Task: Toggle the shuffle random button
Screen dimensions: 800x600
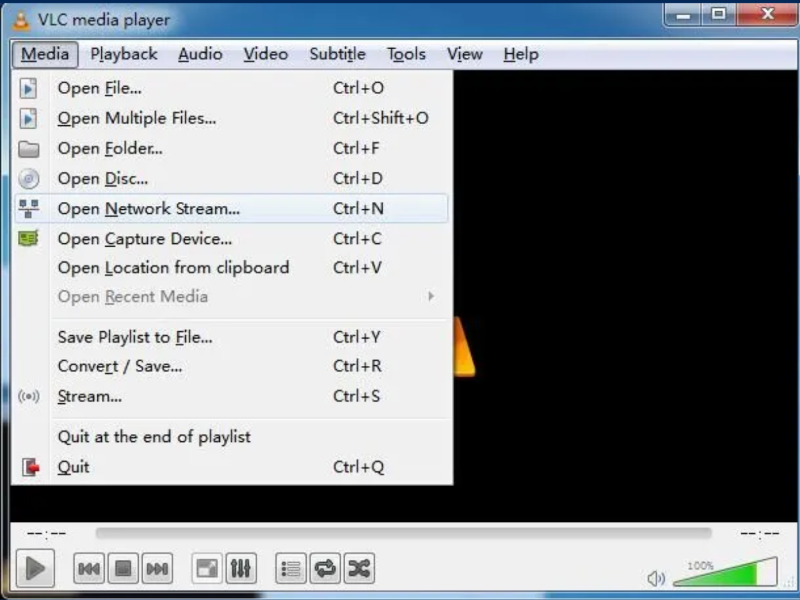Action: tap(359, 568)
